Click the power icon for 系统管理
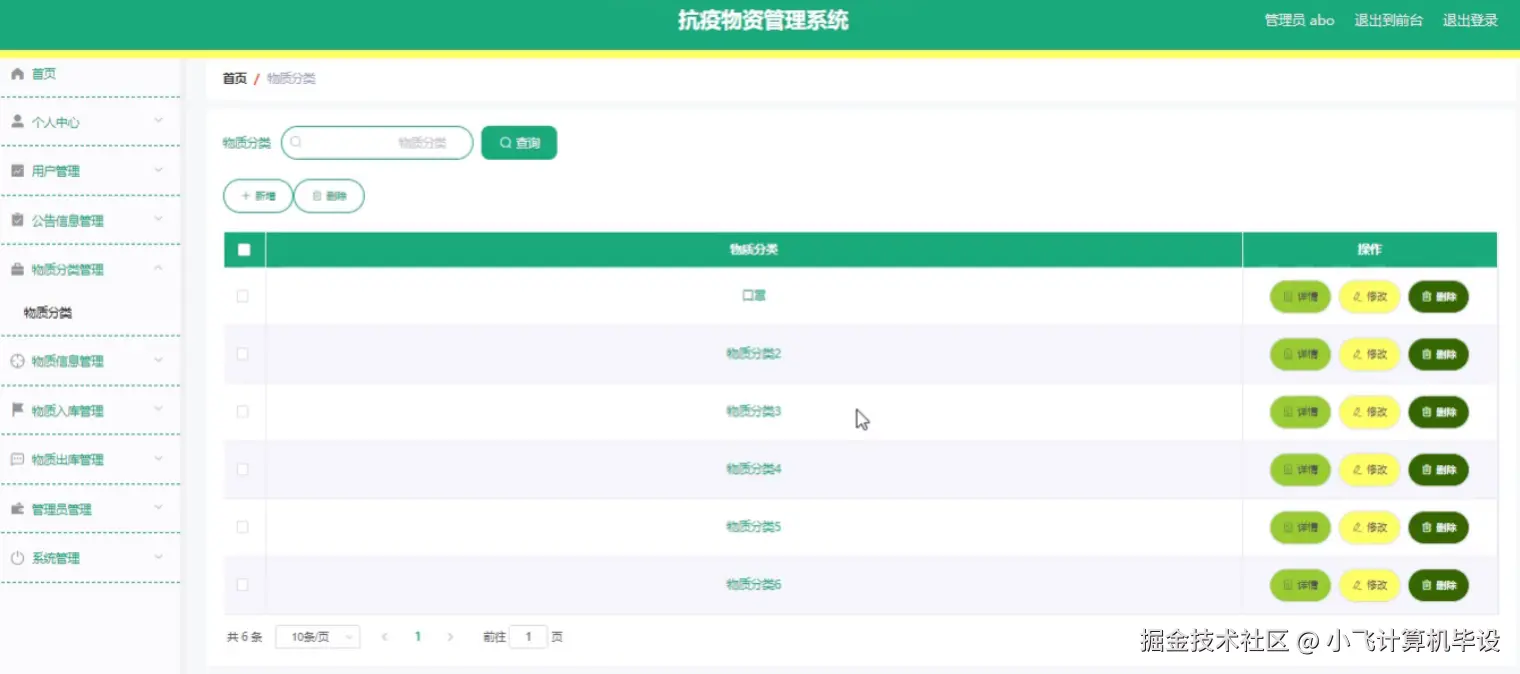Image resolution: width=1520 pixels, height=674 pixels. (x=17, y=557)
